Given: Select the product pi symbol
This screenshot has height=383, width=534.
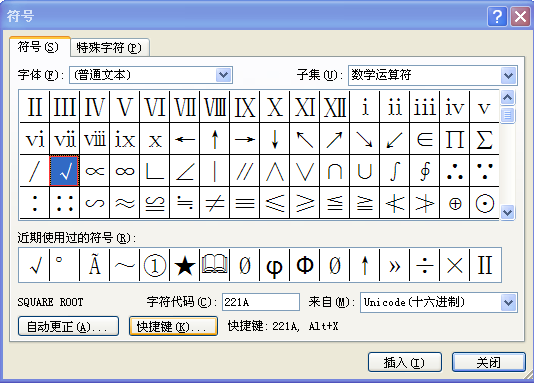Looking at the screenshot, I should 454,139.
